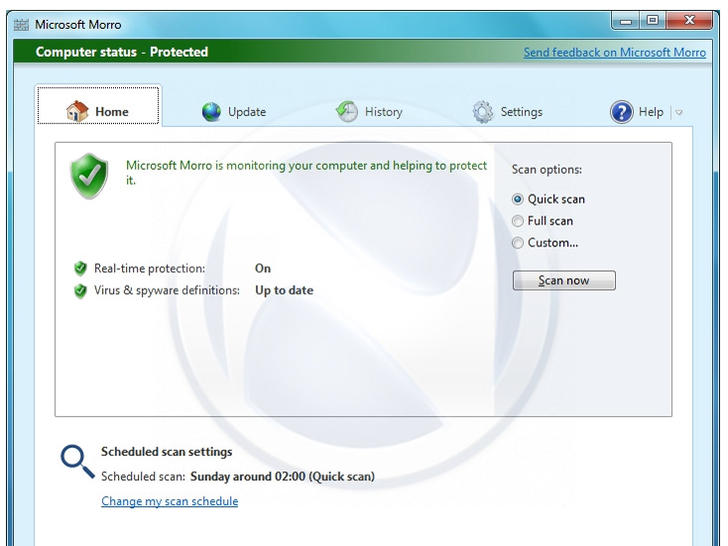Image resolution: width=728 pixels, height=546 pixels.
Task: Open the Settings tab
Action: click(x=507, y=112)
